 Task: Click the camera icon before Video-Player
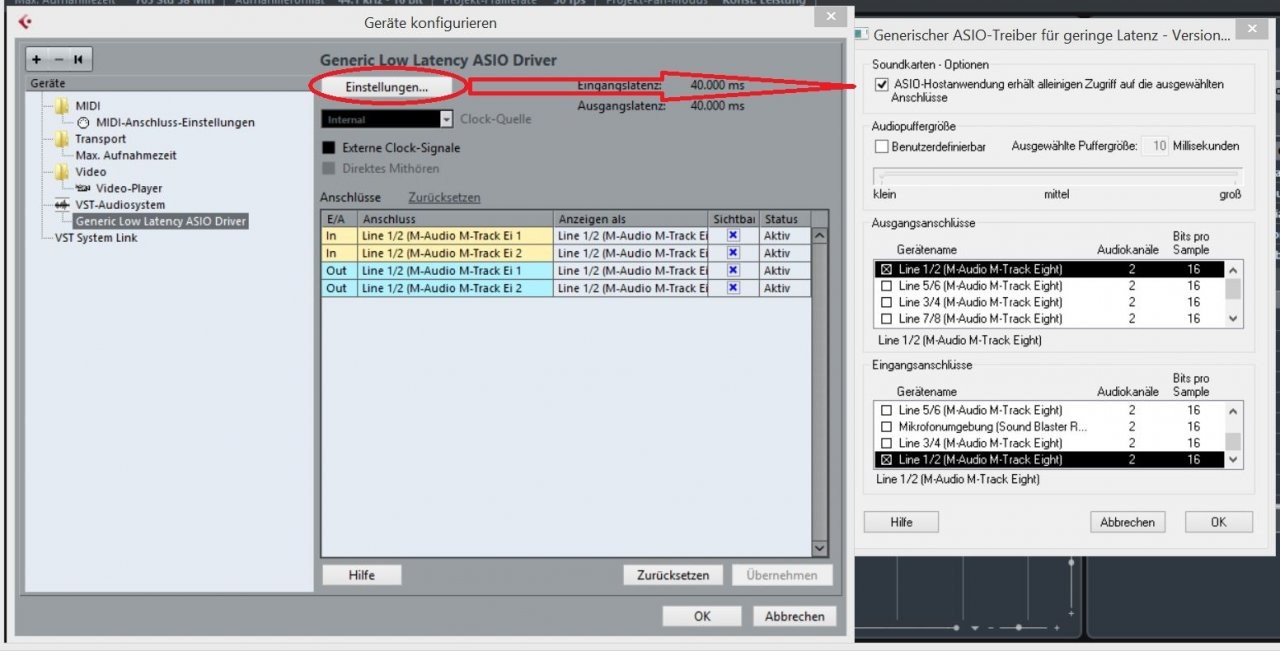84,188
